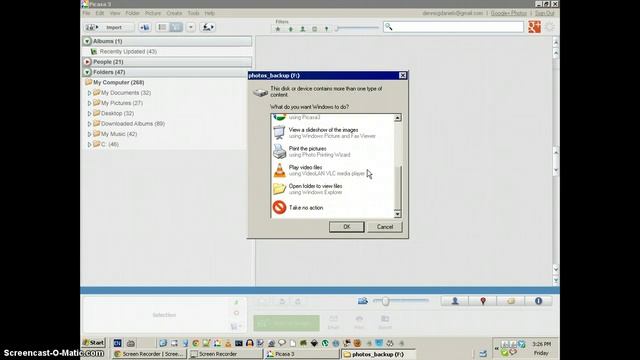640x360 pixels.
Task: Click the dialog list scroll-down arrow
Action: [398, 214]
